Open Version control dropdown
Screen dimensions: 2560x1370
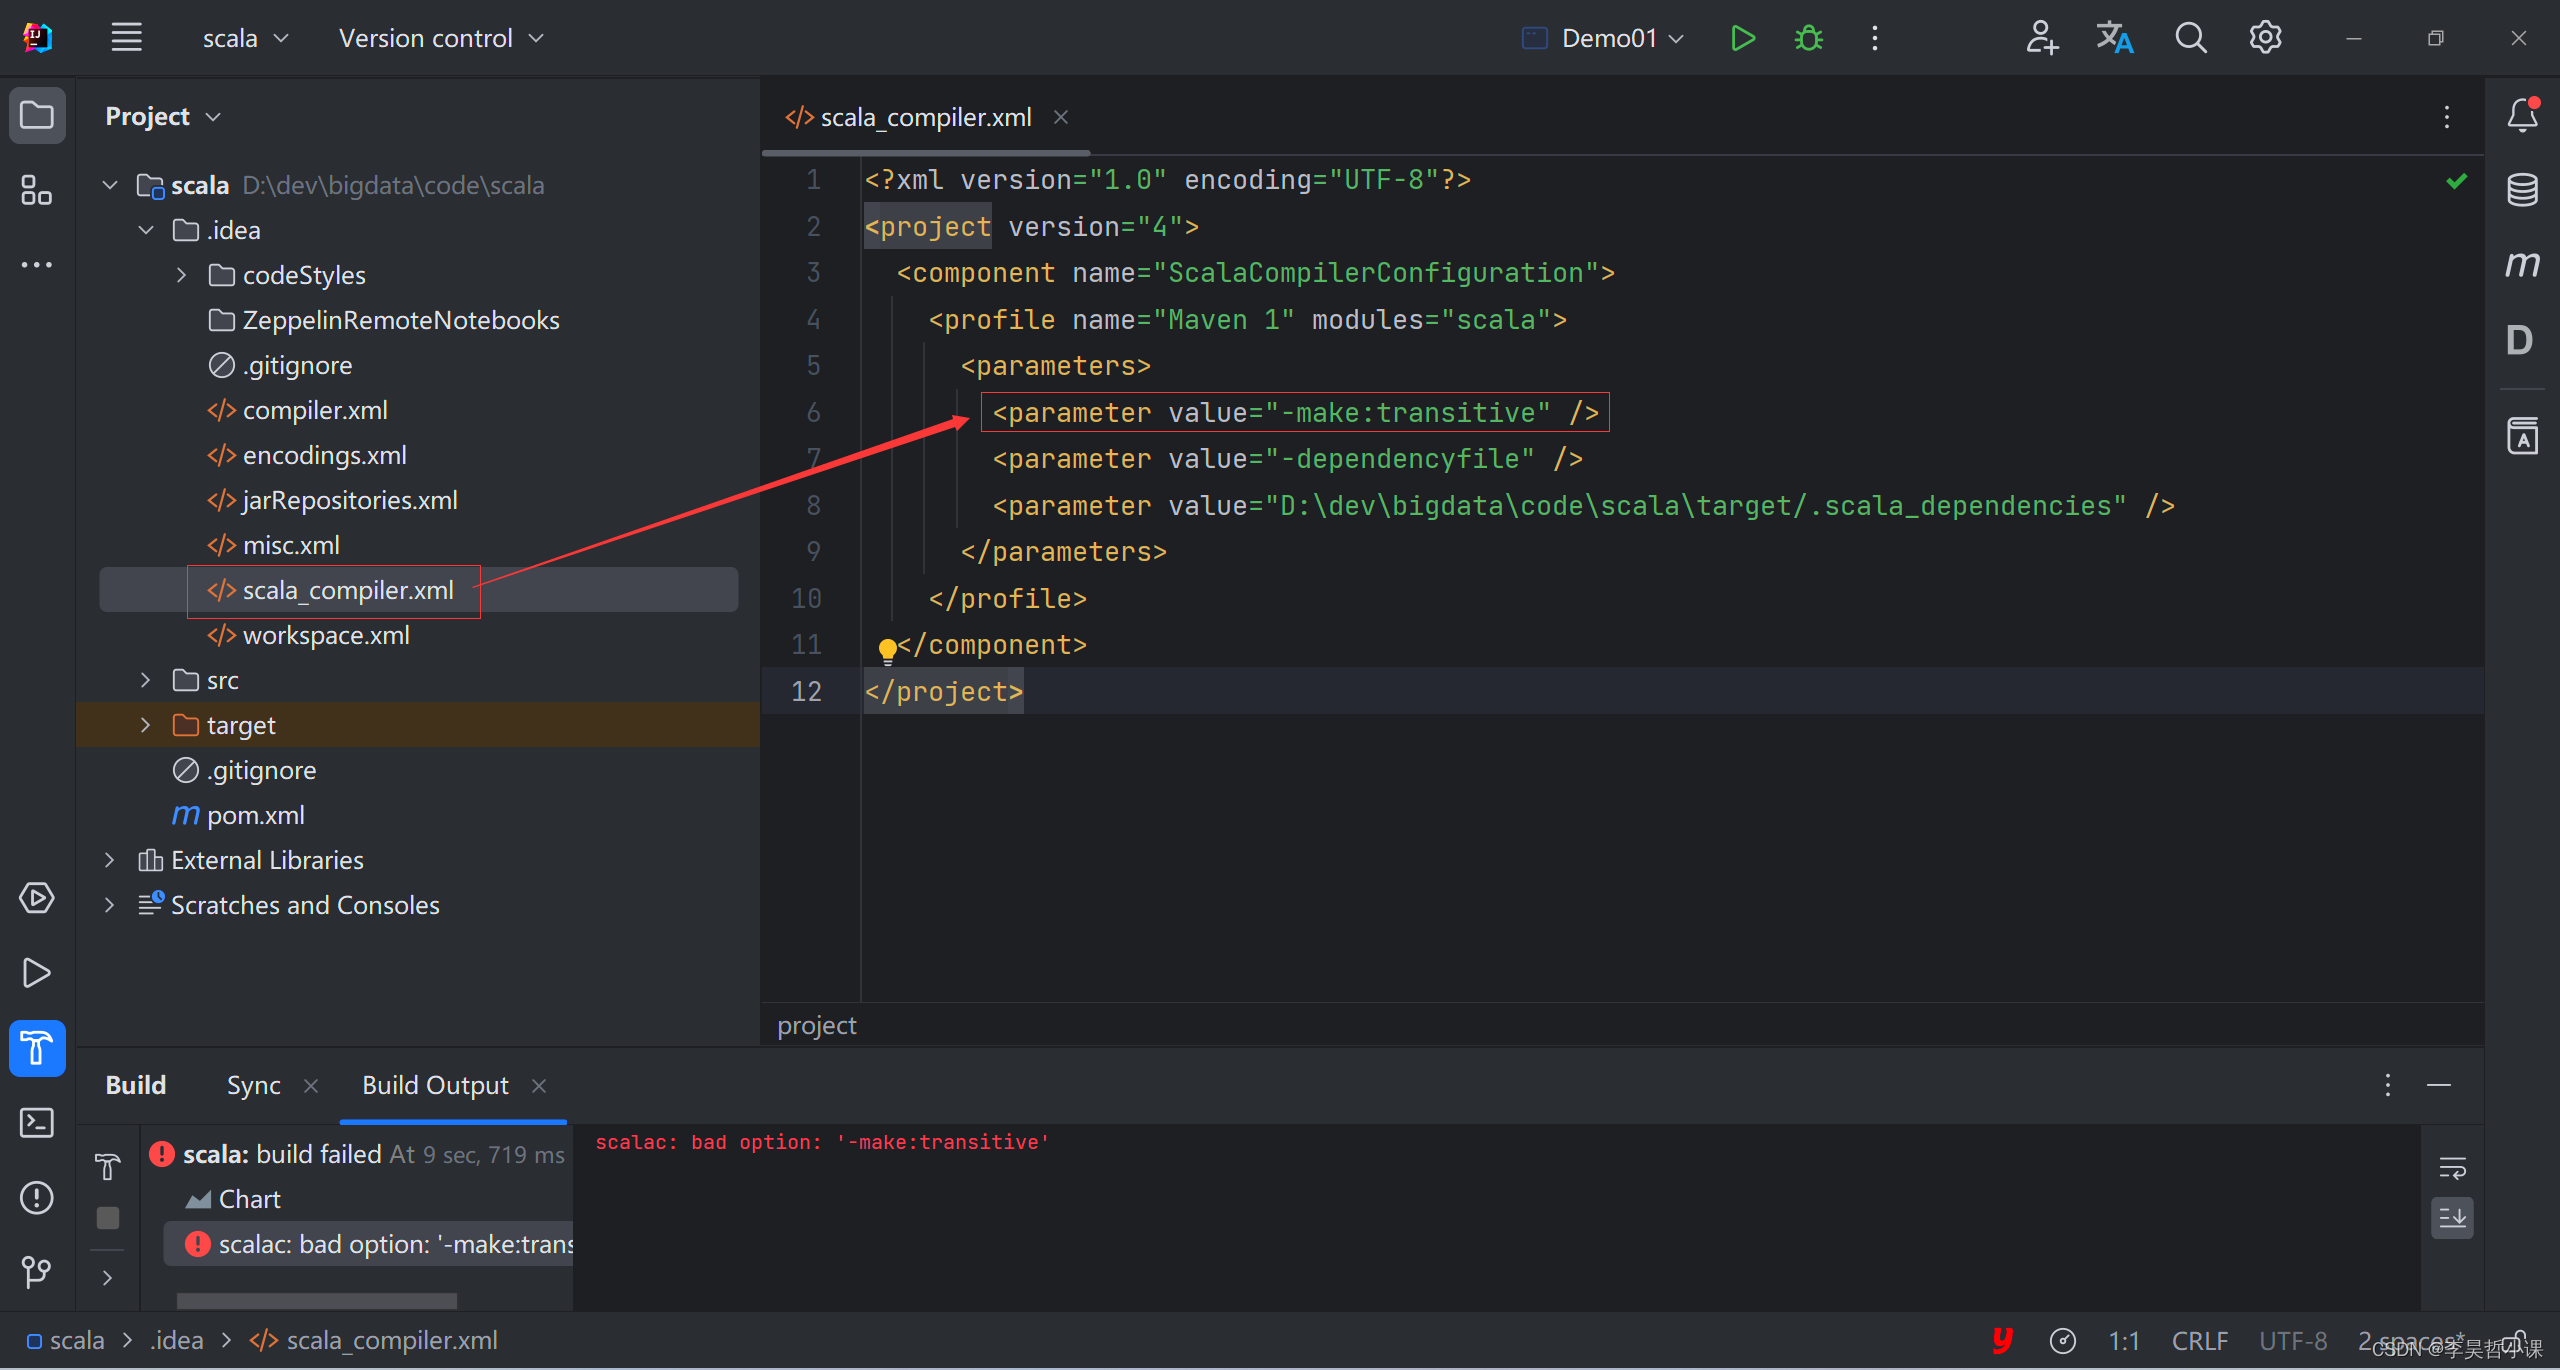pos(441,38)
